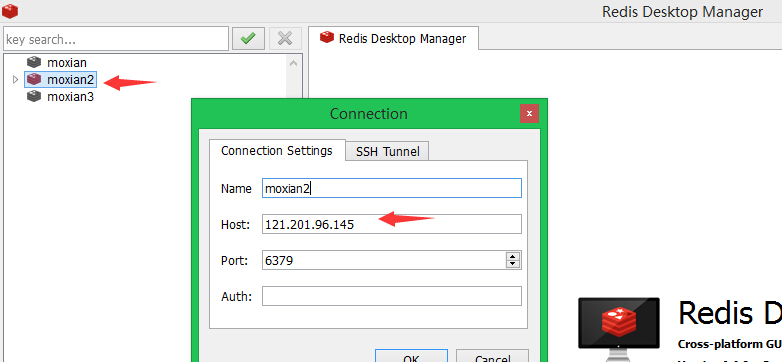The width and height of the screenshot is (782, 362).
Task: Click the OK button in Connection dialog
Action: pyautogui.click(x=411, y=356)
